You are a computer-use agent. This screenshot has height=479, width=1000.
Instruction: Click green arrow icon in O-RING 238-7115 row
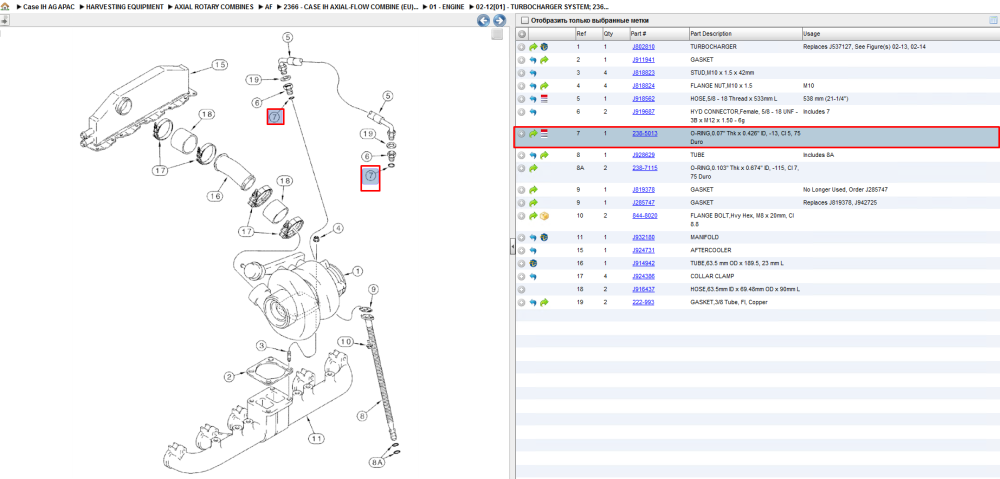(533, 168)
